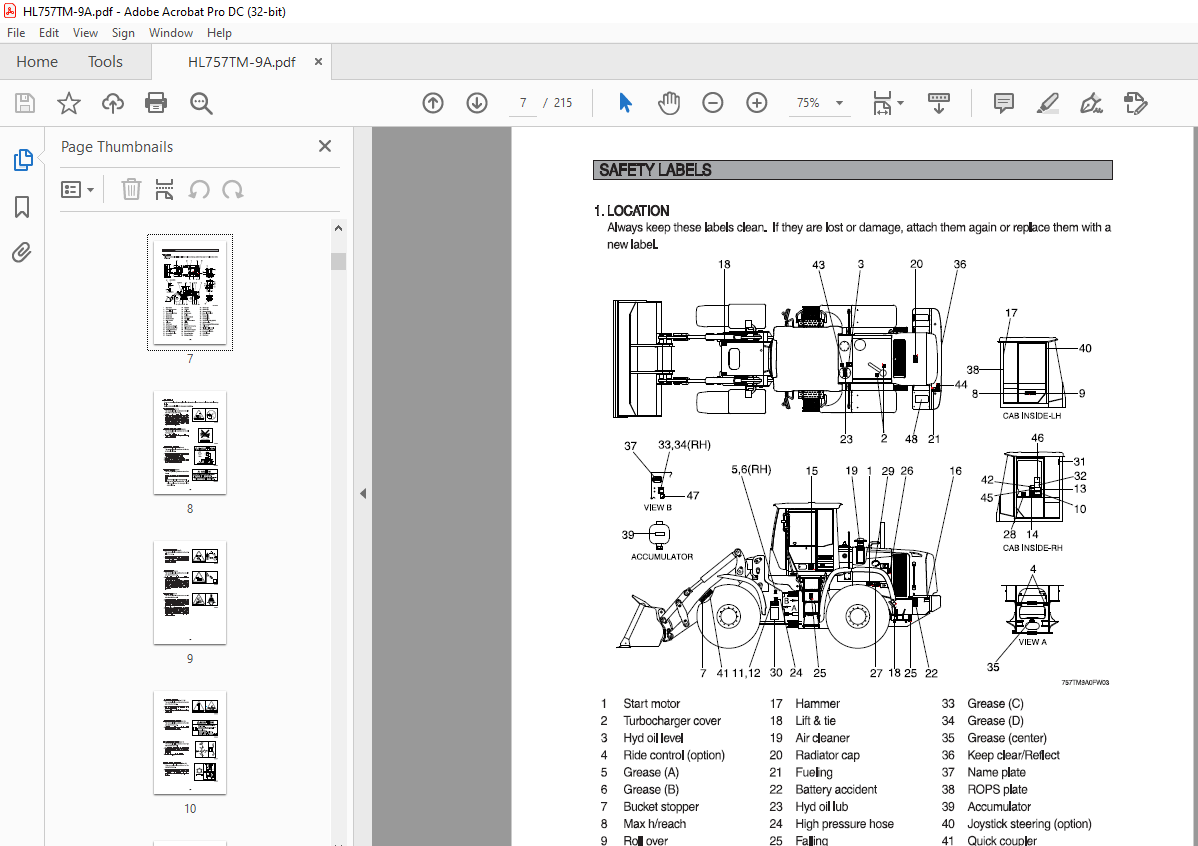Collapse the navigation pane with the arrow
Screen dimensions: 1198x846
tap(363, 493)
